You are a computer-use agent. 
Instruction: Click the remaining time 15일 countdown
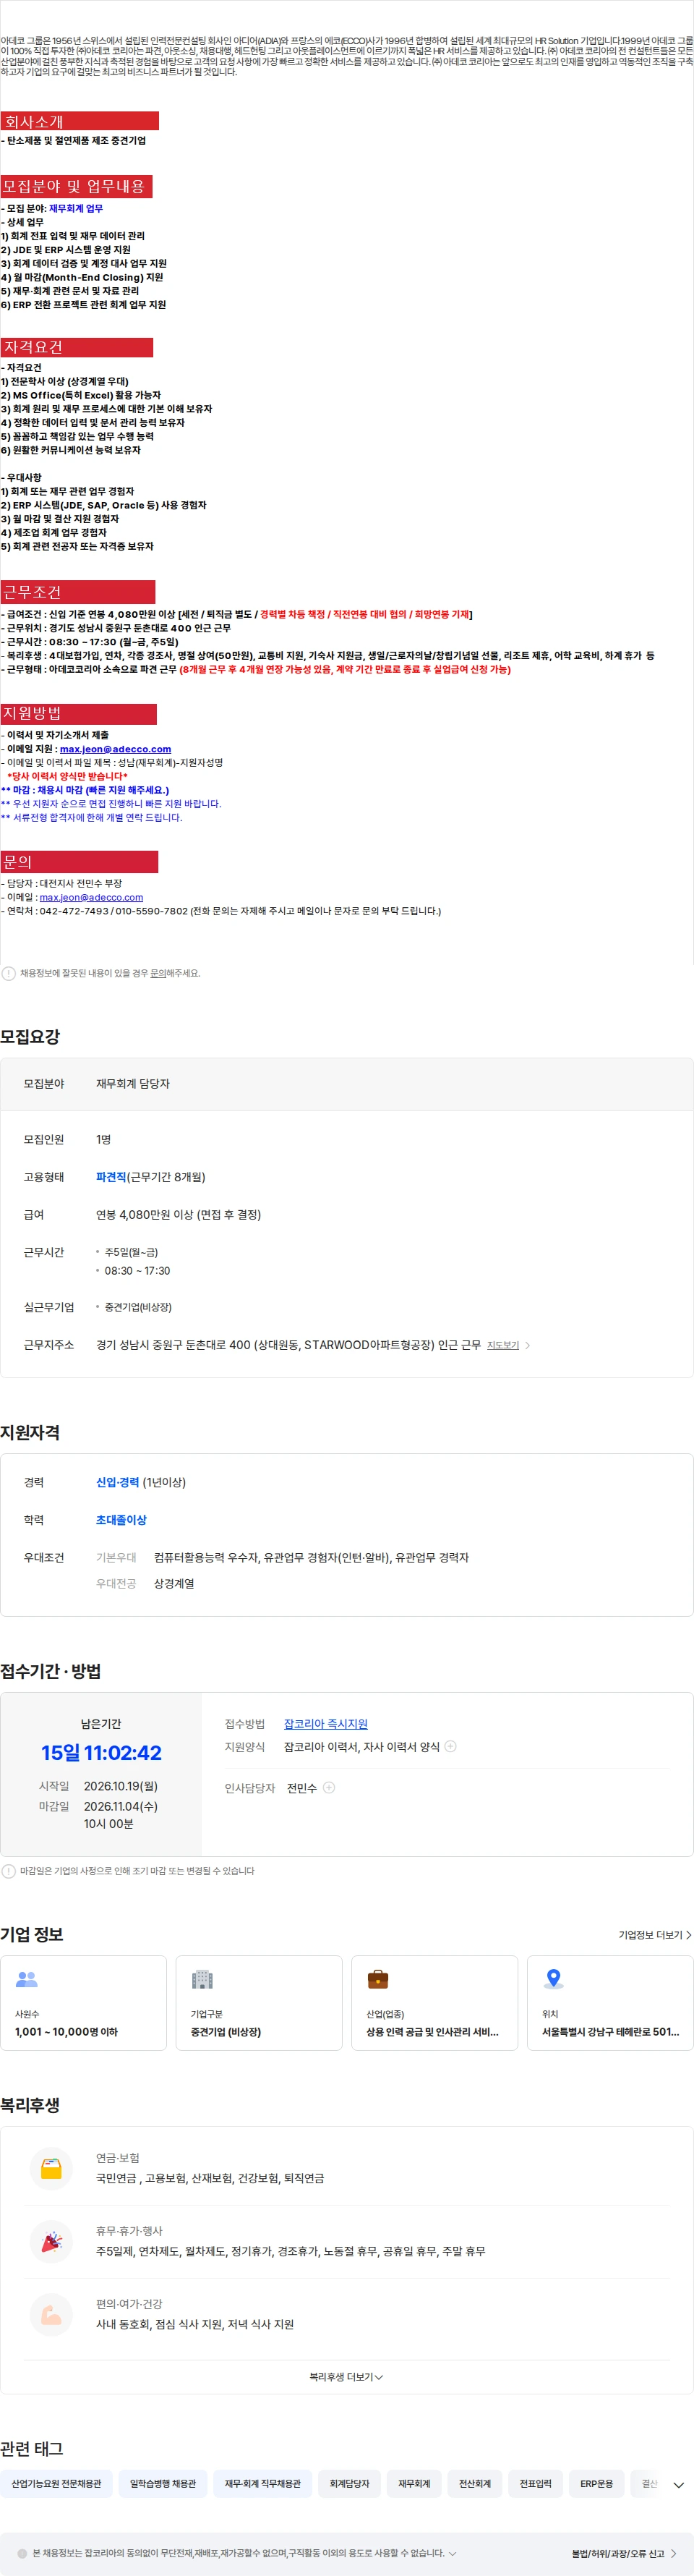pyautogui.click(x=101, y=1753)
